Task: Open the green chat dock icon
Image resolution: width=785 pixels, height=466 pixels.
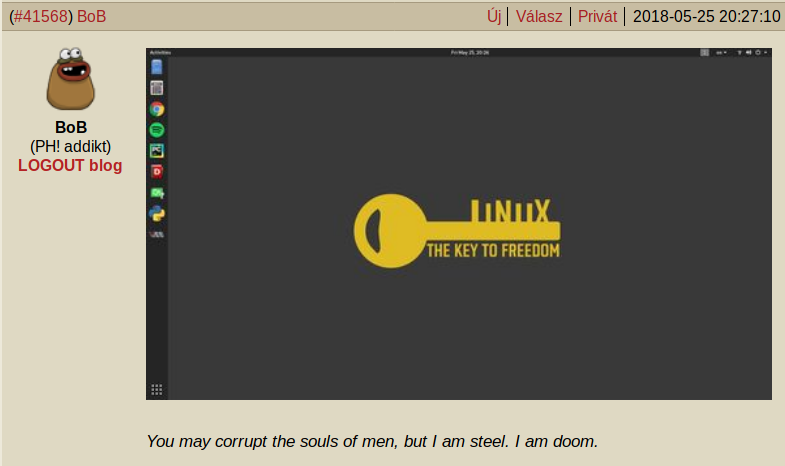Action: tap(157, 193)
